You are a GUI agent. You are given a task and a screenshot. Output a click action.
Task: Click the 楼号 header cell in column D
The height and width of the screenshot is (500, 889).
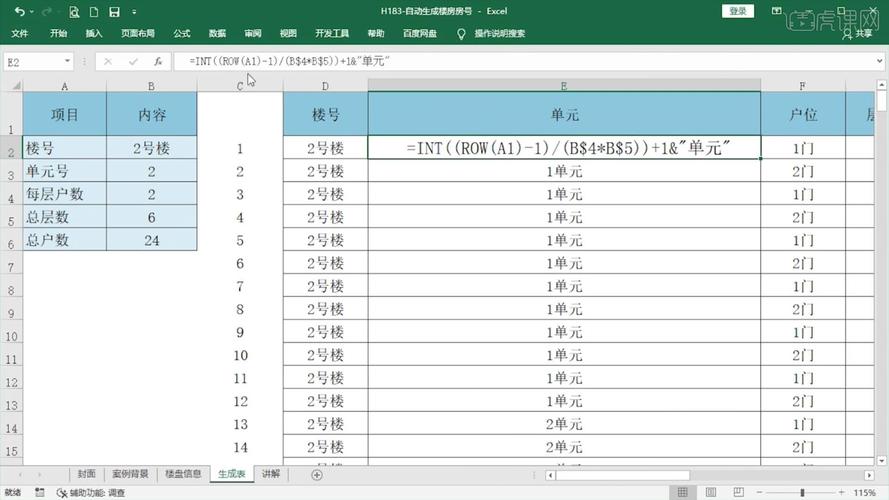(x=325, y=115)
